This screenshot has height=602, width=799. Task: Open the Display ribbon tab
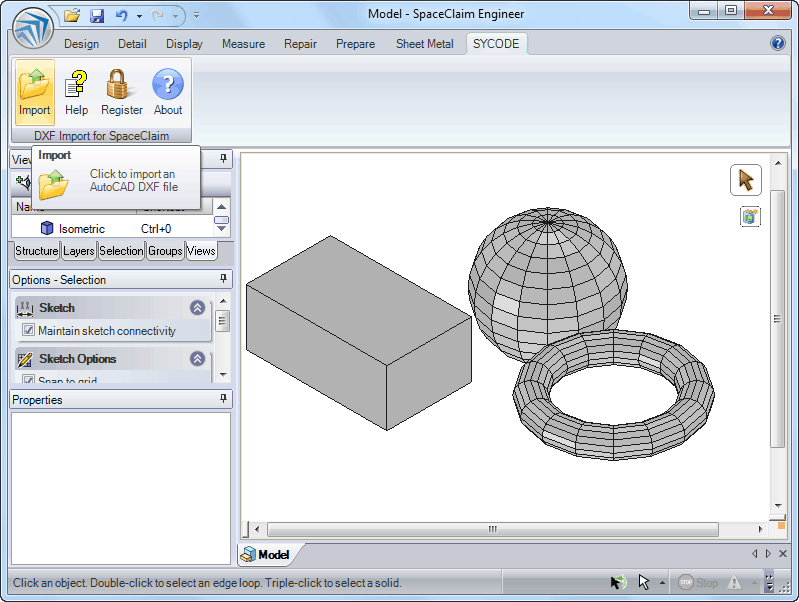tap(184, 44)
